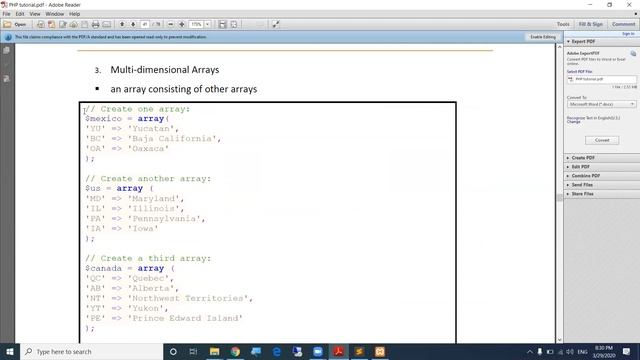The image size is (640, 360).
Task: Open the Convert To Microsoft Word dropdown
Action: point(602,104)
